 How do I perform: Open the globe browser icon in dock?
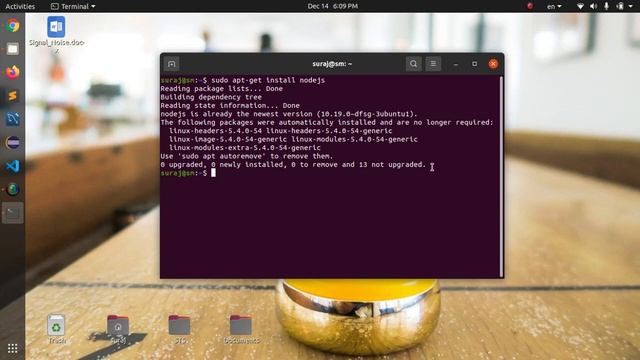pyautogui.click(x=13, y=189)
